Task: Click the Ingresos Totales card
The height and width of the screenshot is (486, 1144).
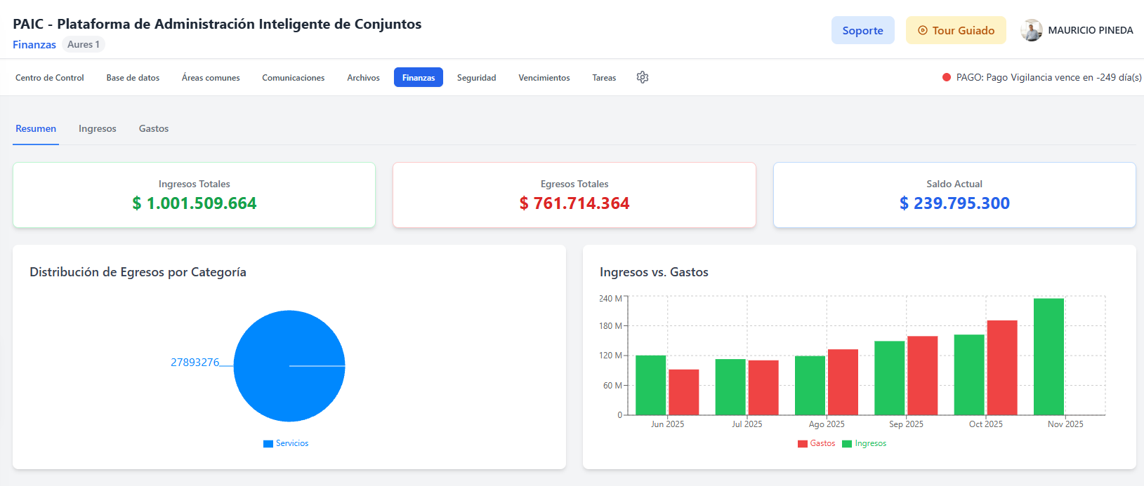Action: 194,195
